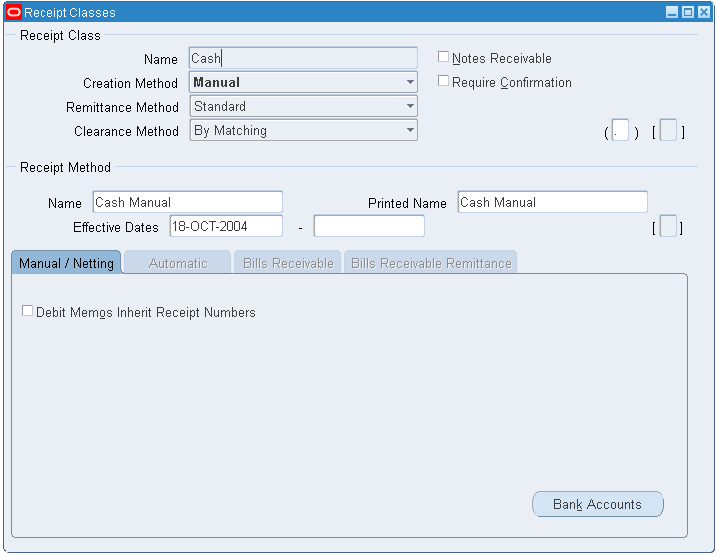Open the Clearance Method dropdown
Image resolution: width=717 pixels, height=556 pixels.
coord(410,131)
